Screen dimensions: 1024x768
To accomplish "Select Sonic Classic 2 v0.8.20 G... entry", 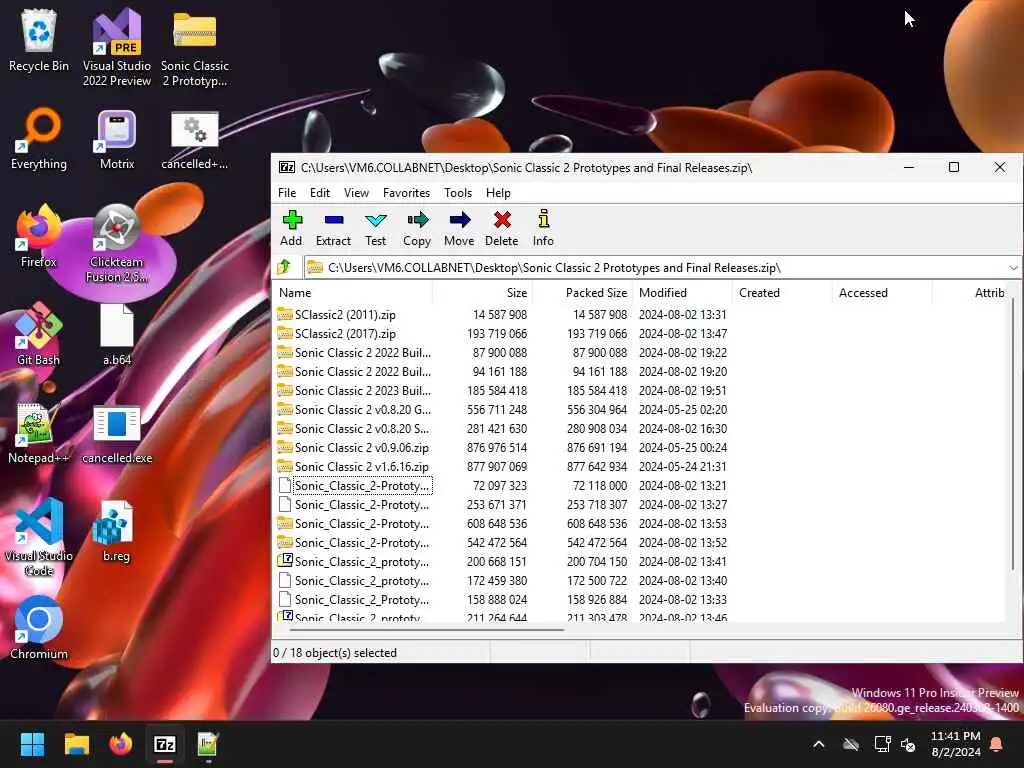I will click(x=502, y=409).
